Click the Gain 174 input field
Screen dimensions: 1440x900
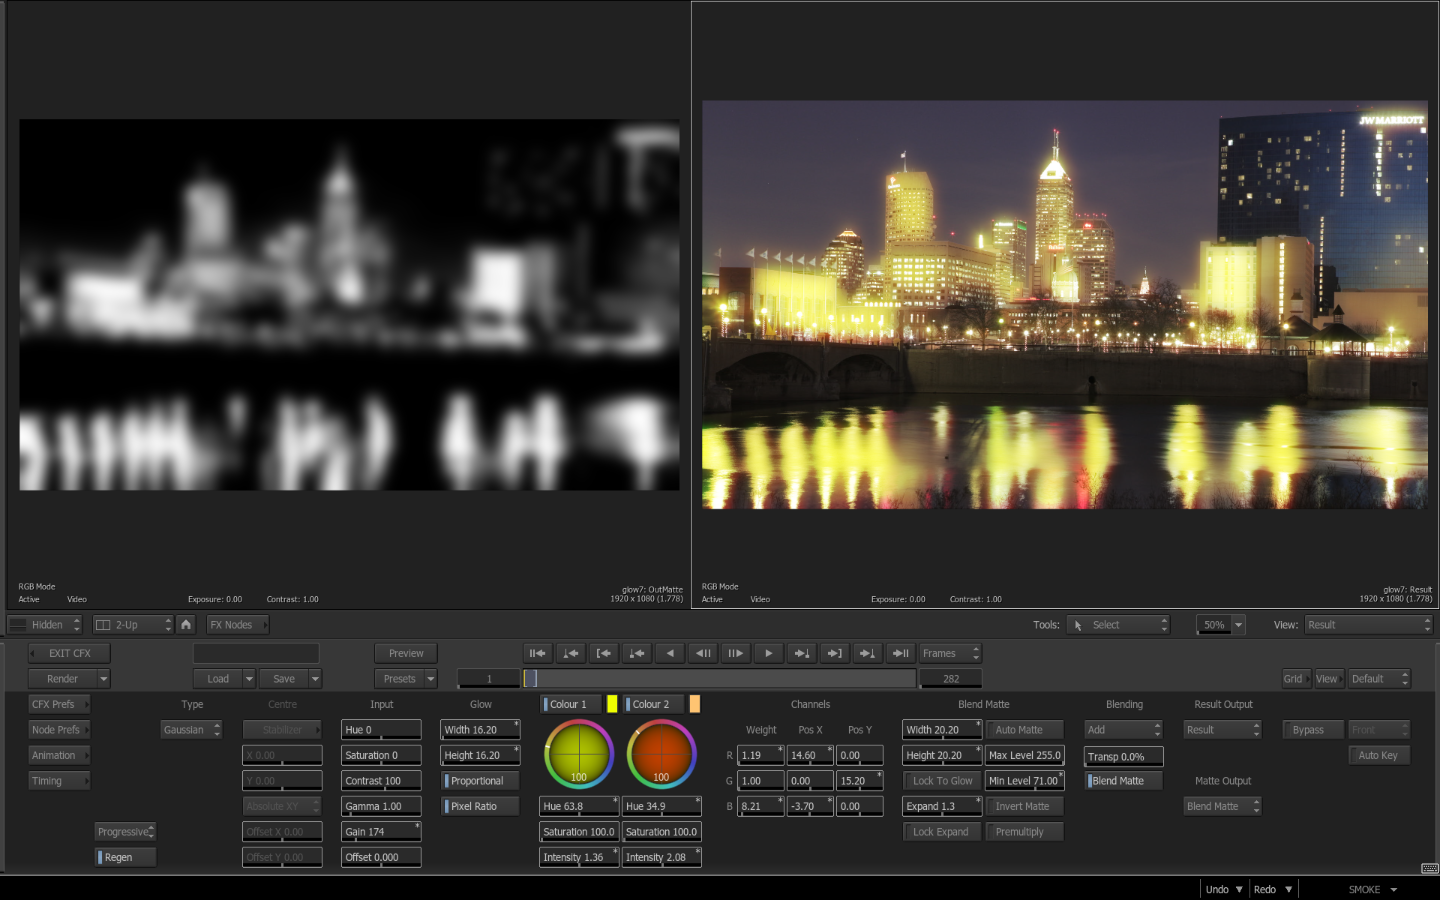point(380,831)
